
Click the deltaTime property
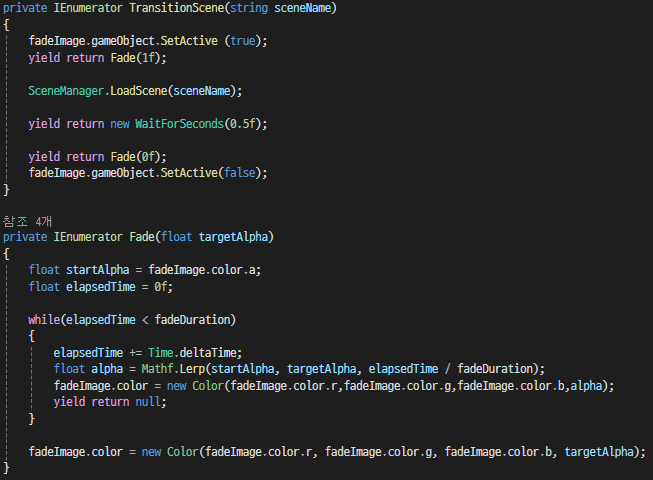pos(208,353)
